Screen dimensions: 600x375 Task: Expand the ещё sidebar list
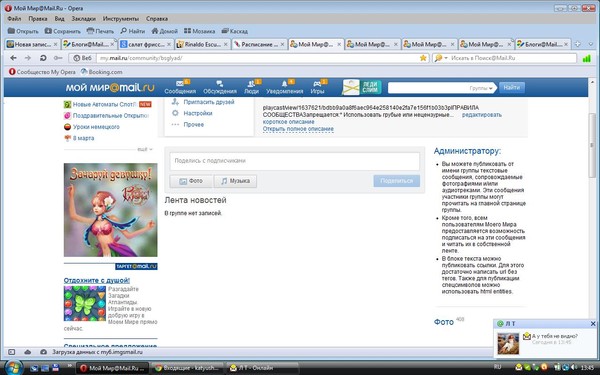tap(145, 149)
